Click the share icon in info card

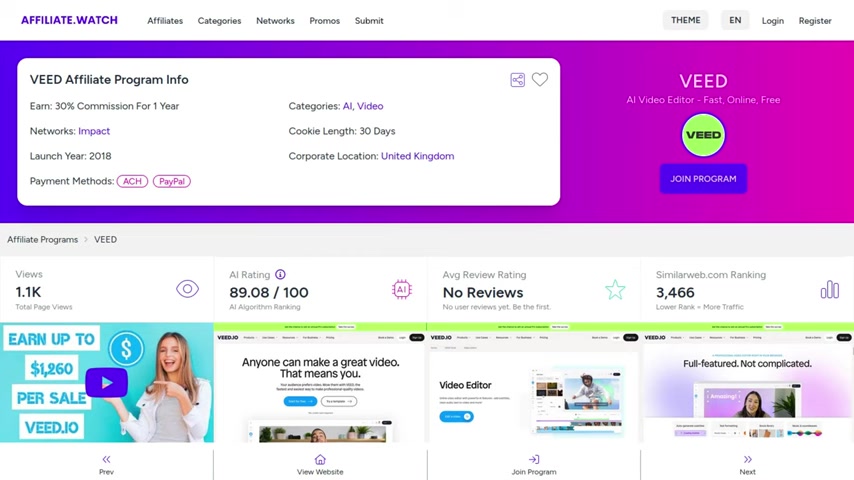(517, 80)
